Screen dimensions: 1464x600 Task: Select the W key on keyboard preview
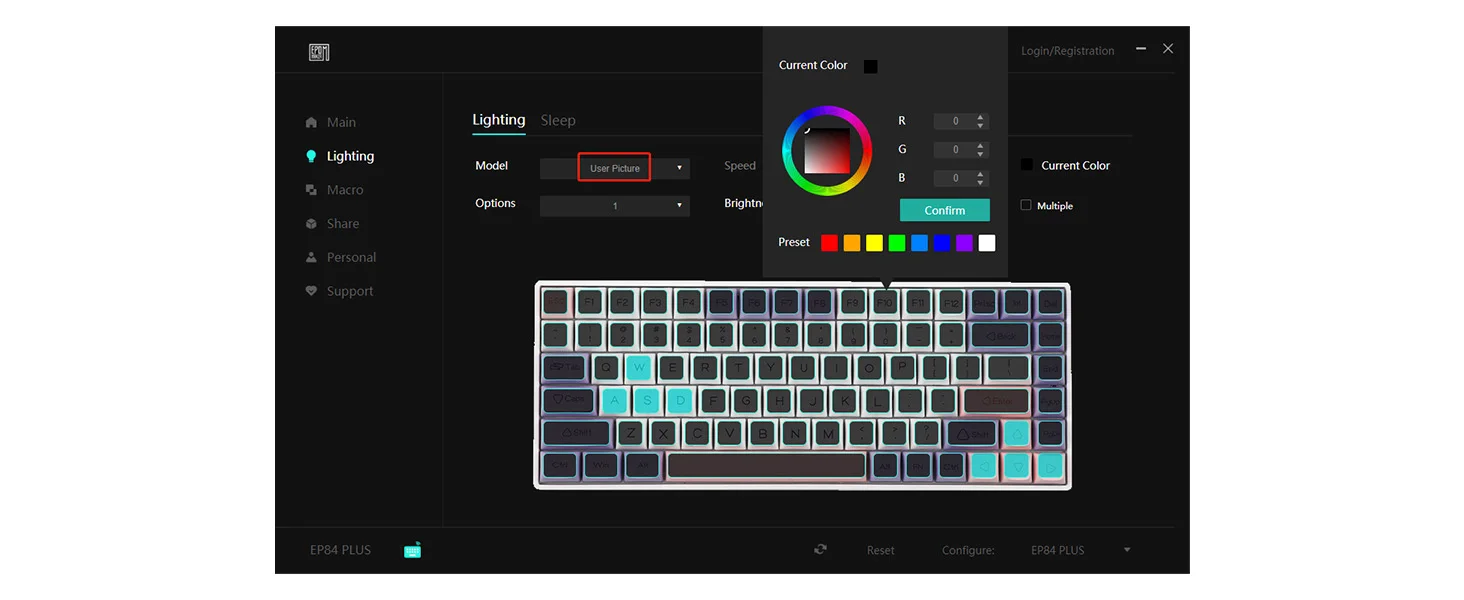point(638,367)
